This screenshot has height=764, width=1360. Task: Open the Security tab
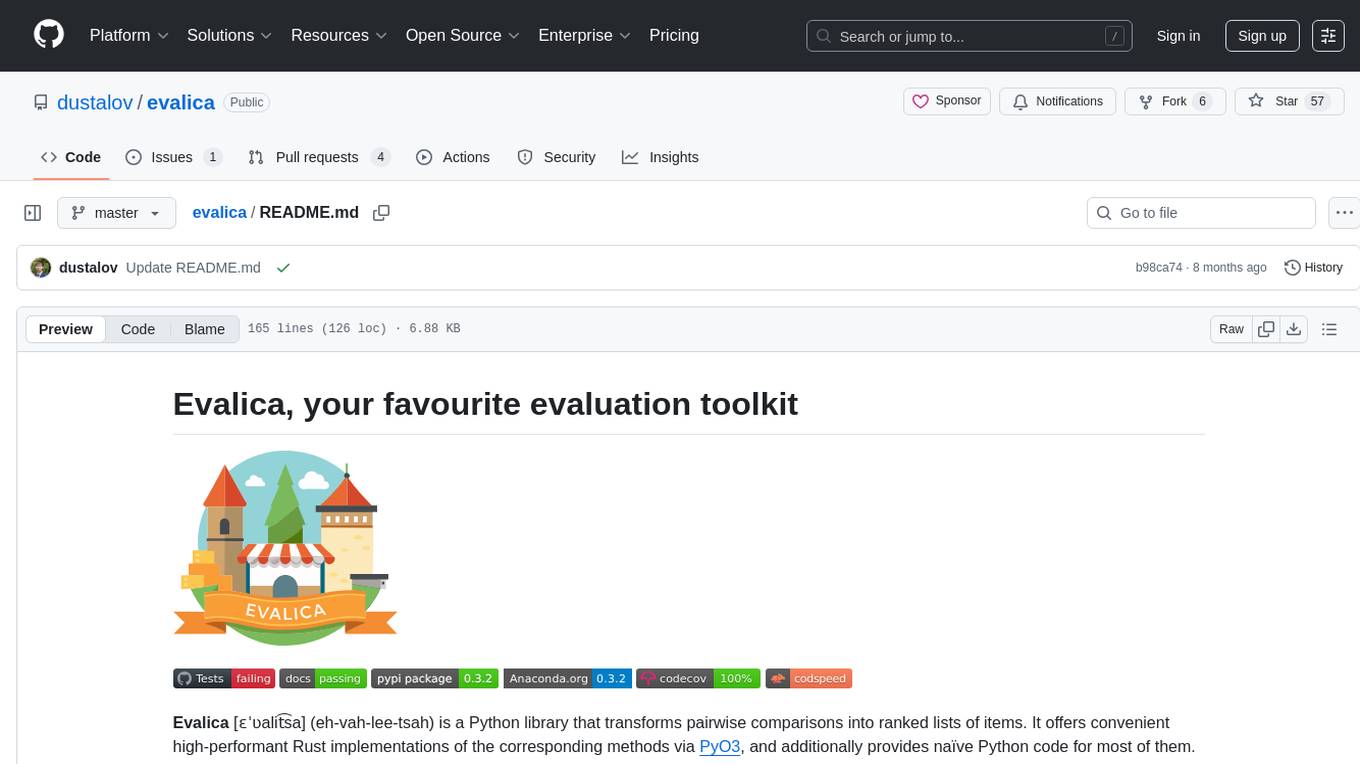point(557,157)
